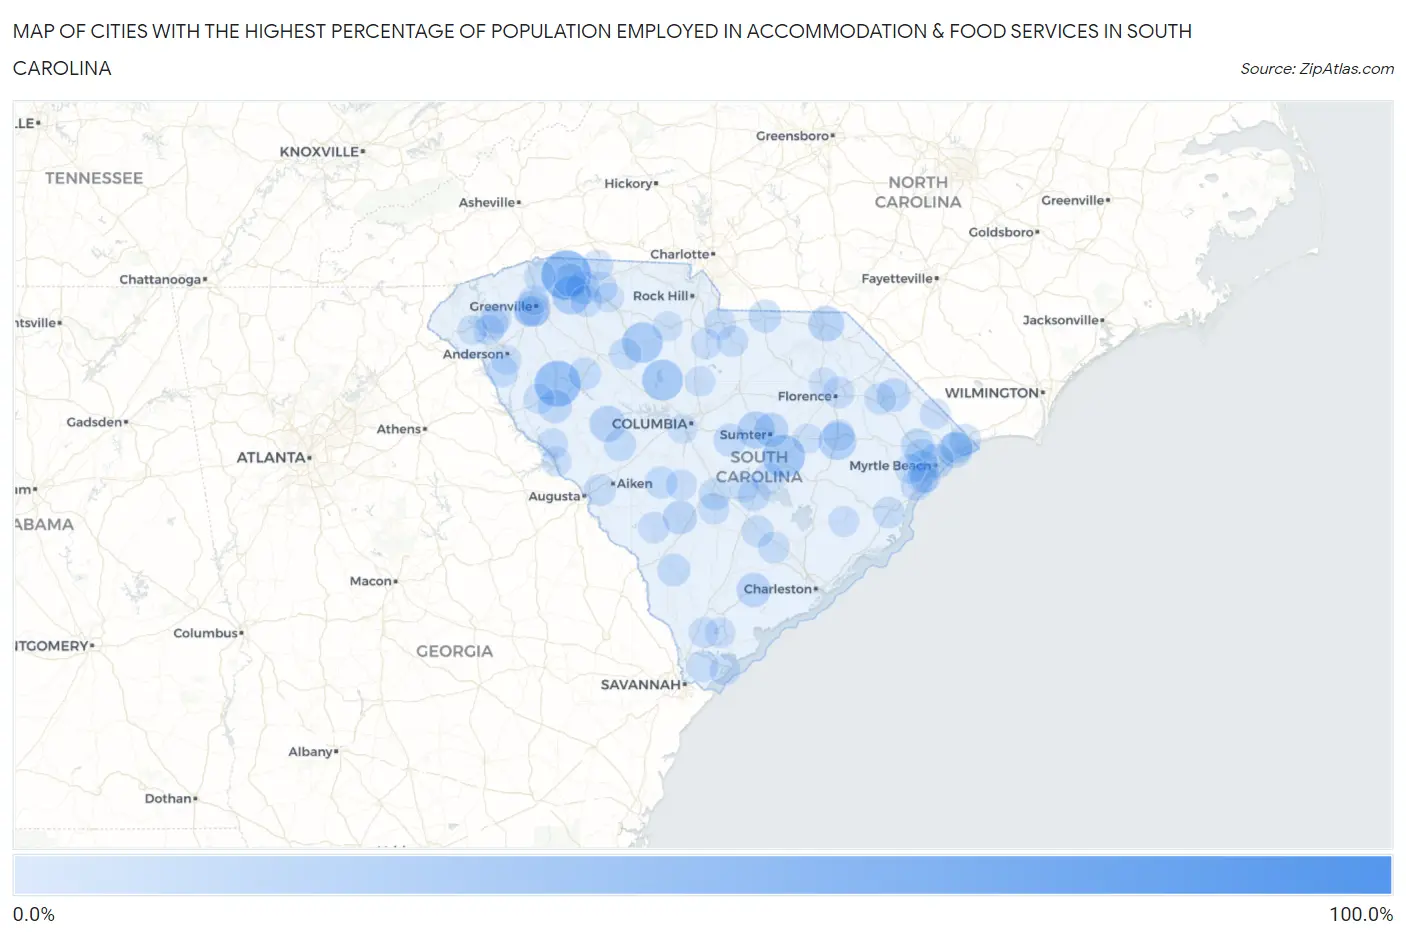
Task: Click the Dothan city label
Action: coord(171,798)
